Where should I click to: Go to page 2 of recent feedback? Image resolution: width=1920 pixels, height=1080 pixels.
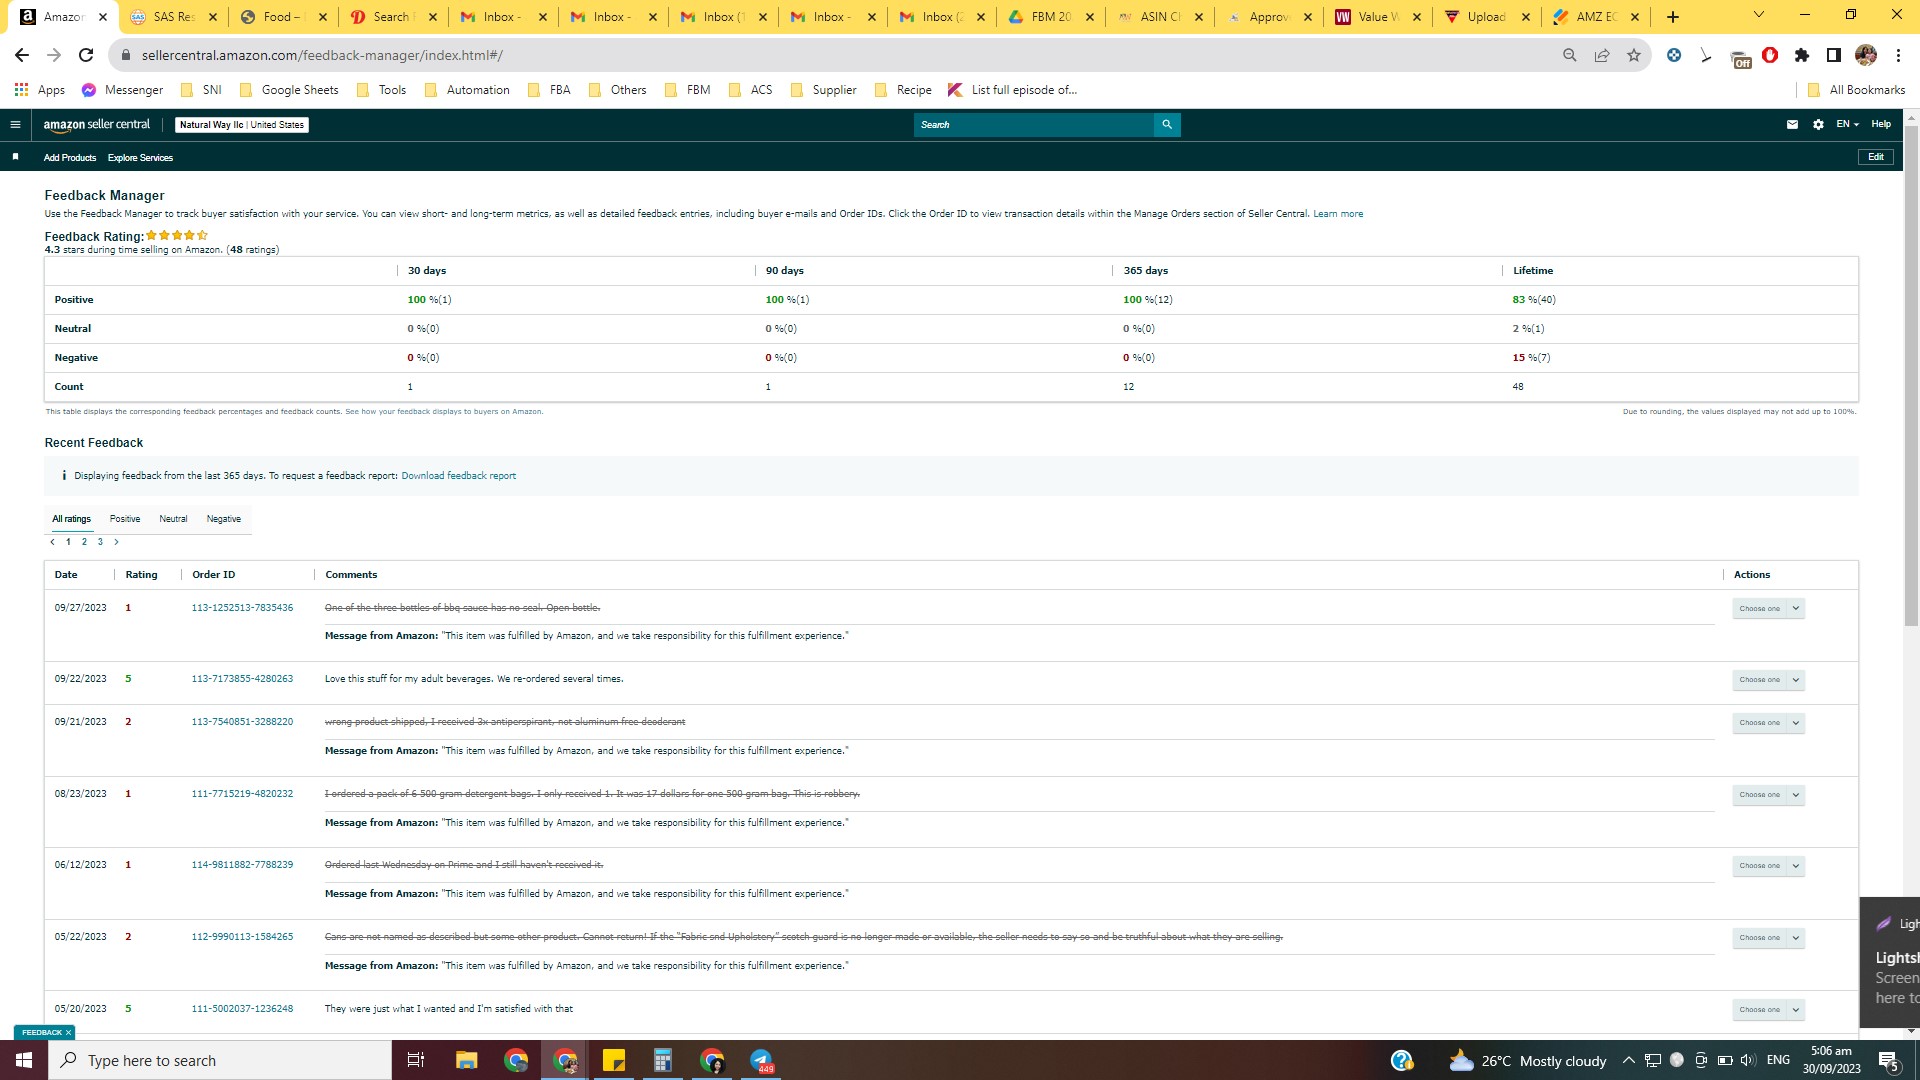(84, 542)
